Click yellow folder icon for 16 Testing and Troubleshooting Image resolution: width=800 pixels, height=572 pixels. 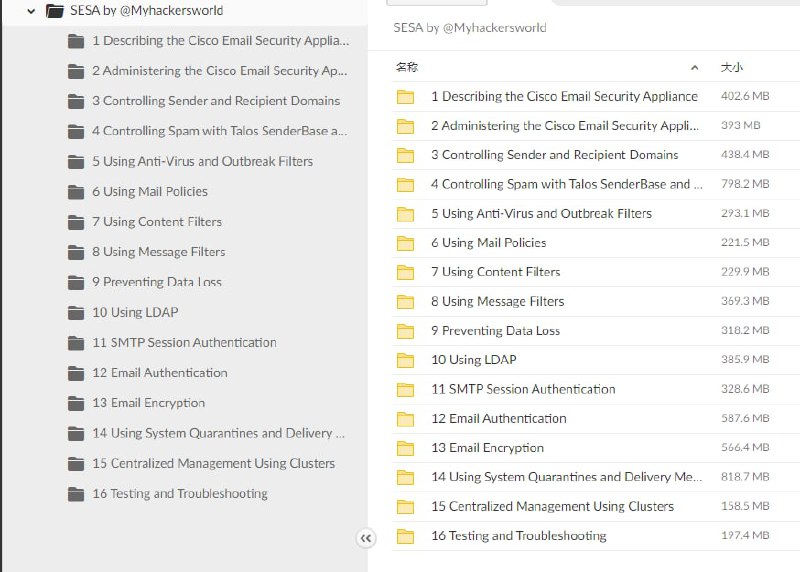point(406,536)
